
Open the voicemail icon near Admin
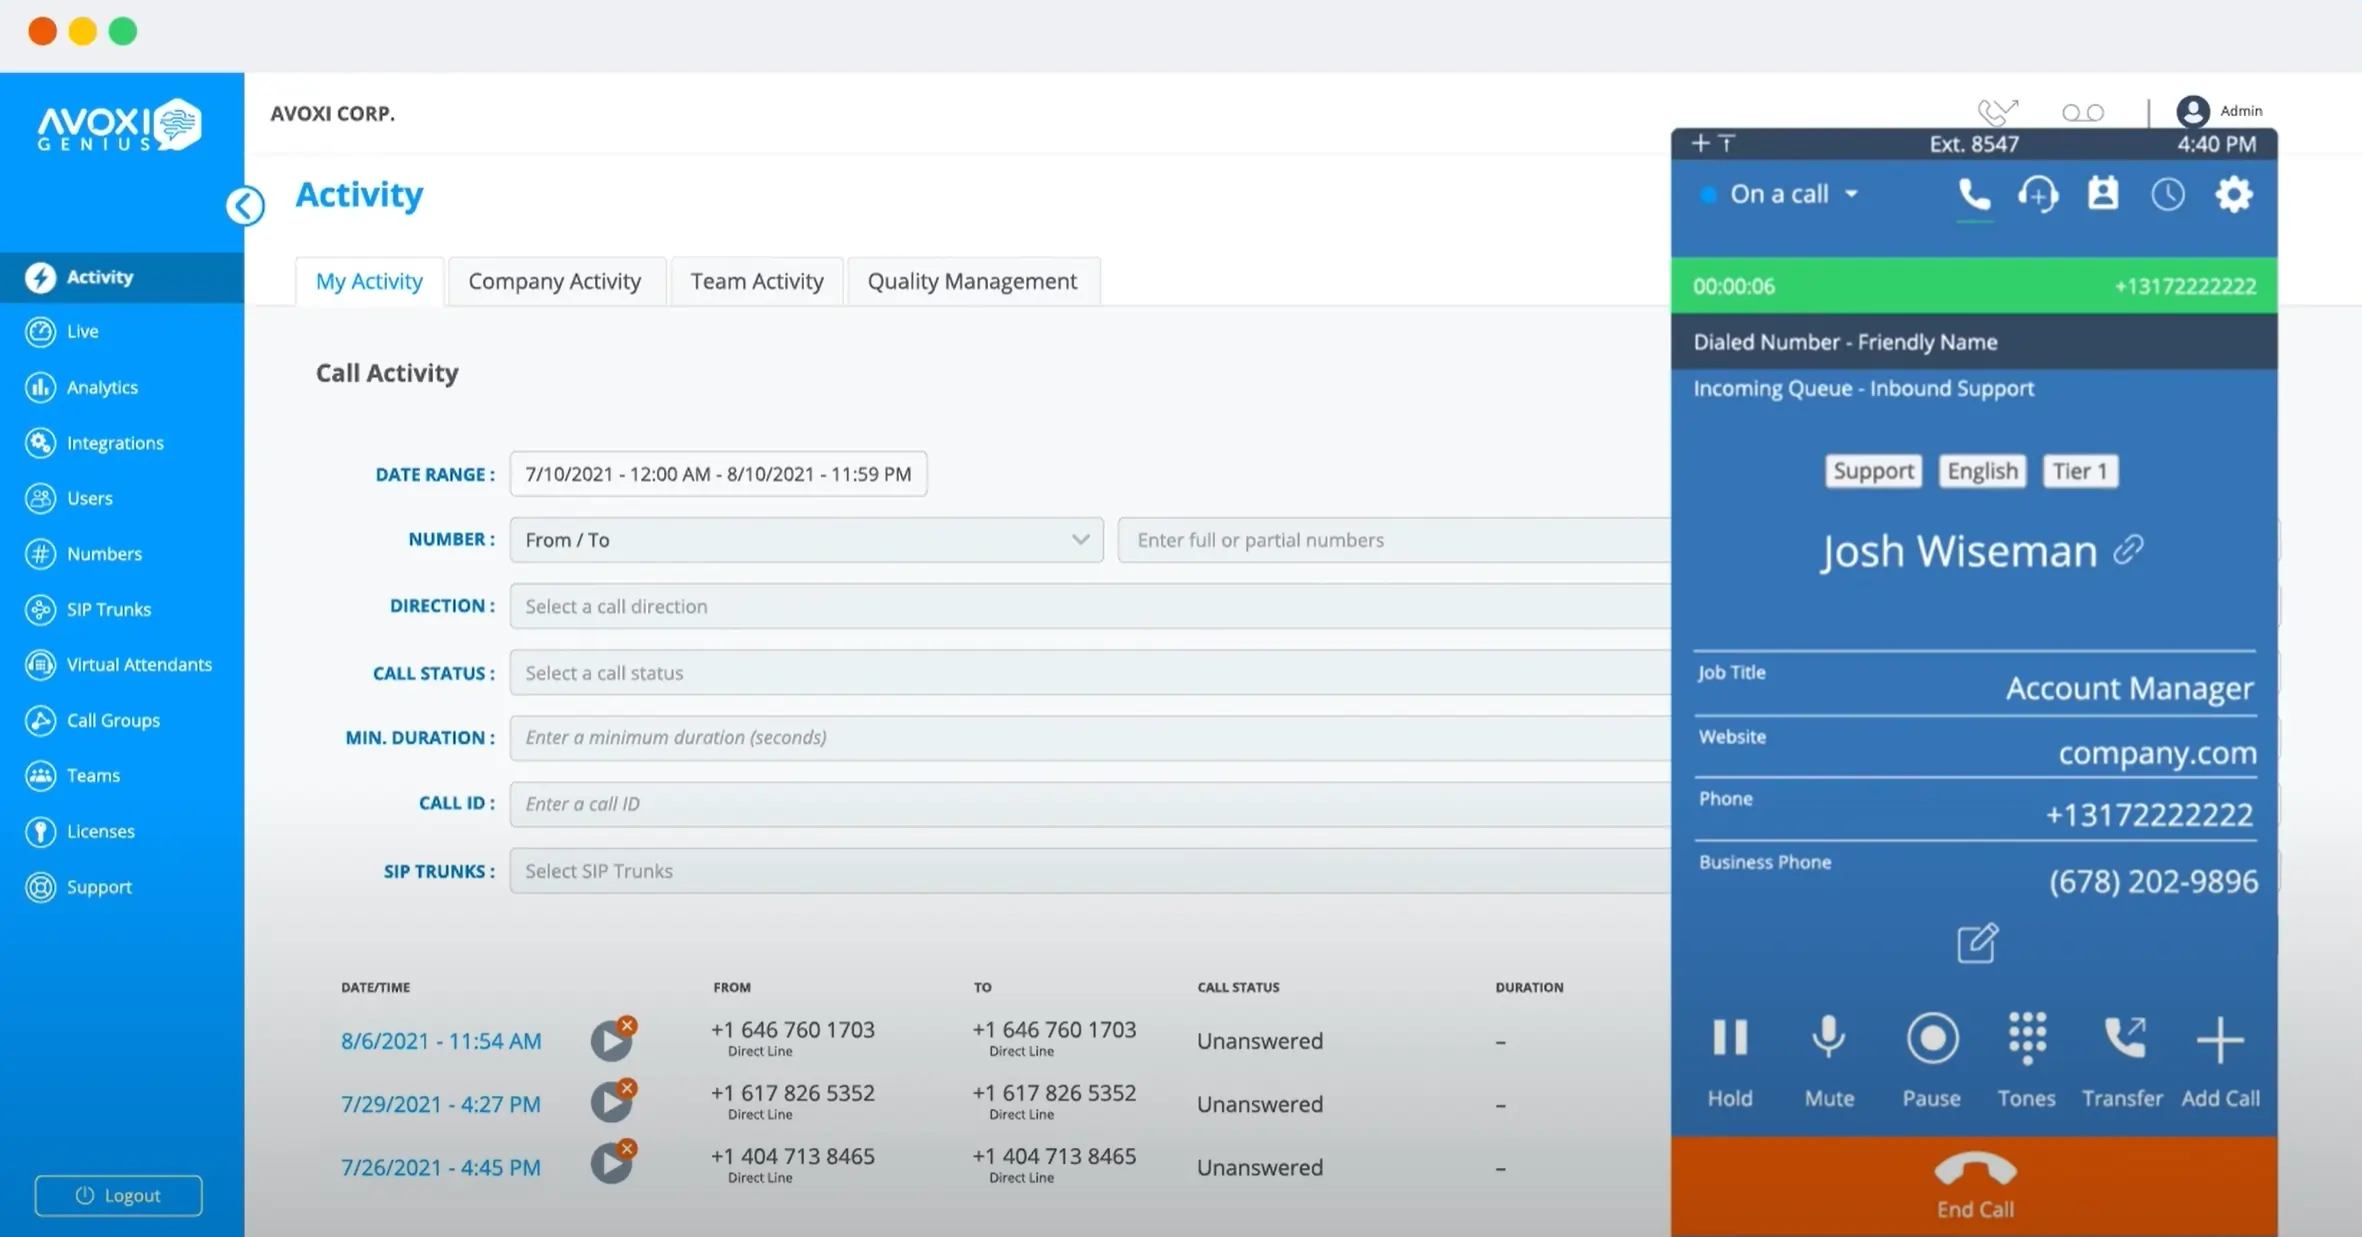tap(2082, 112)
